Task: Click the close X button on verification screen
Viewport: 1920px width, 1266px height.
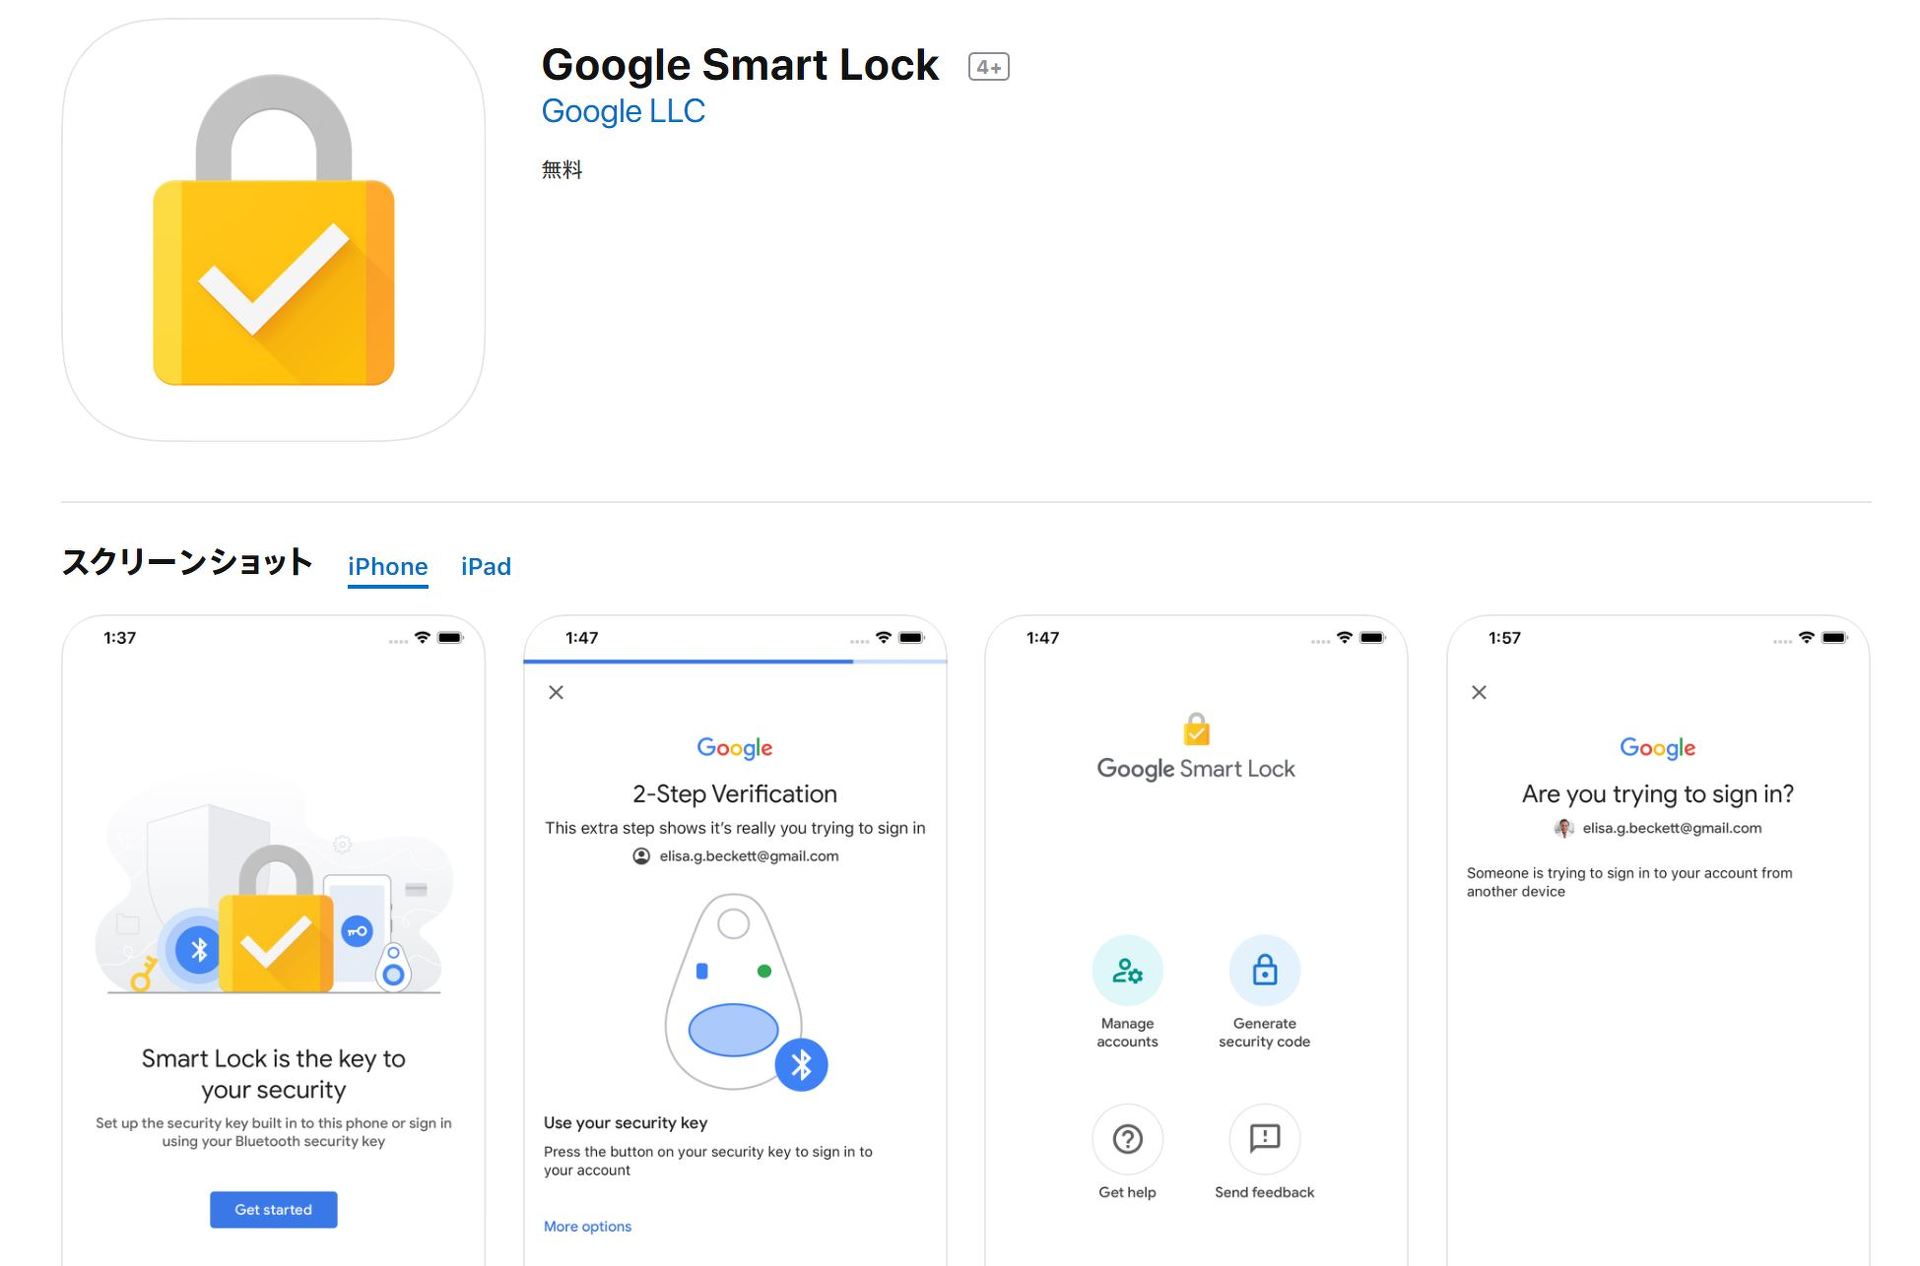Action: (555, 691)
